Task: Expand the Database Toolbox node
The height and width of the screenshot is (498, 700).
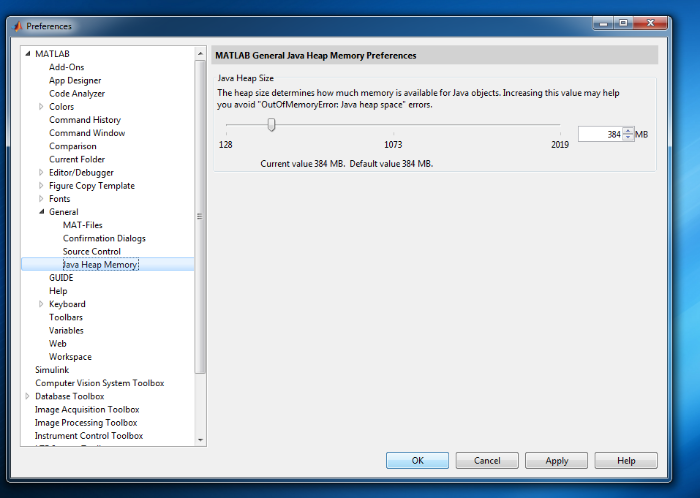Action: [x=27, y=396]
